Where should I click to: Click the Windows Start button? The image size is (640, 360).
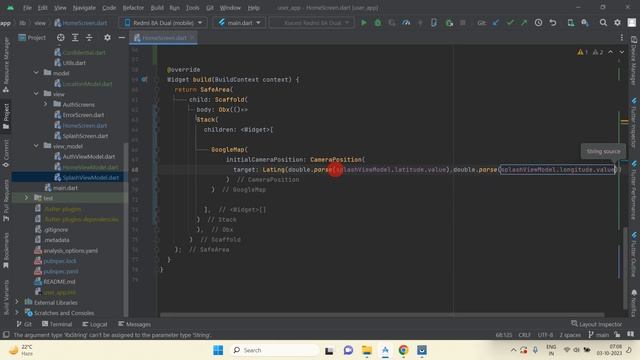click(x=218, y=350)
